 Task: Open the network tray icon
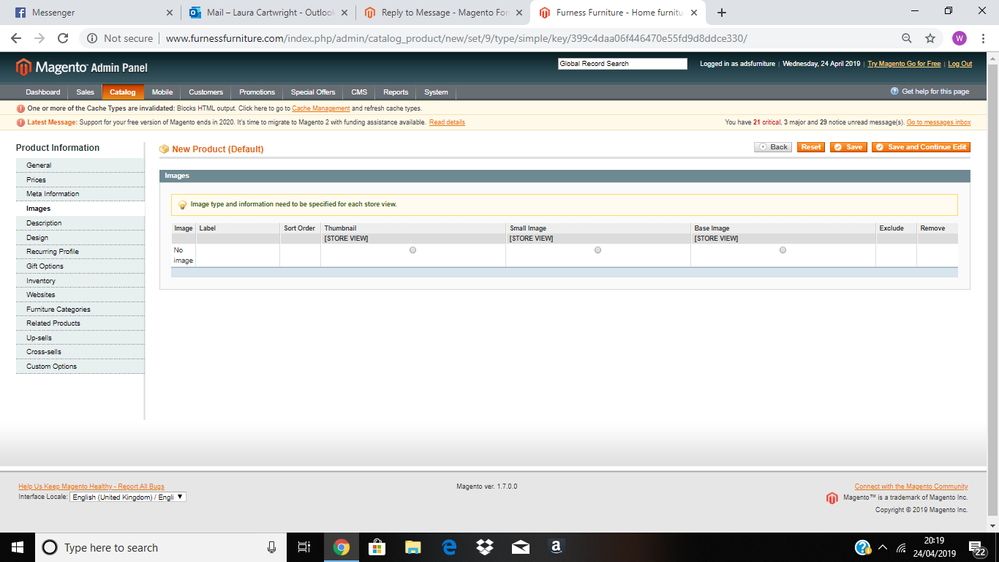901,547
